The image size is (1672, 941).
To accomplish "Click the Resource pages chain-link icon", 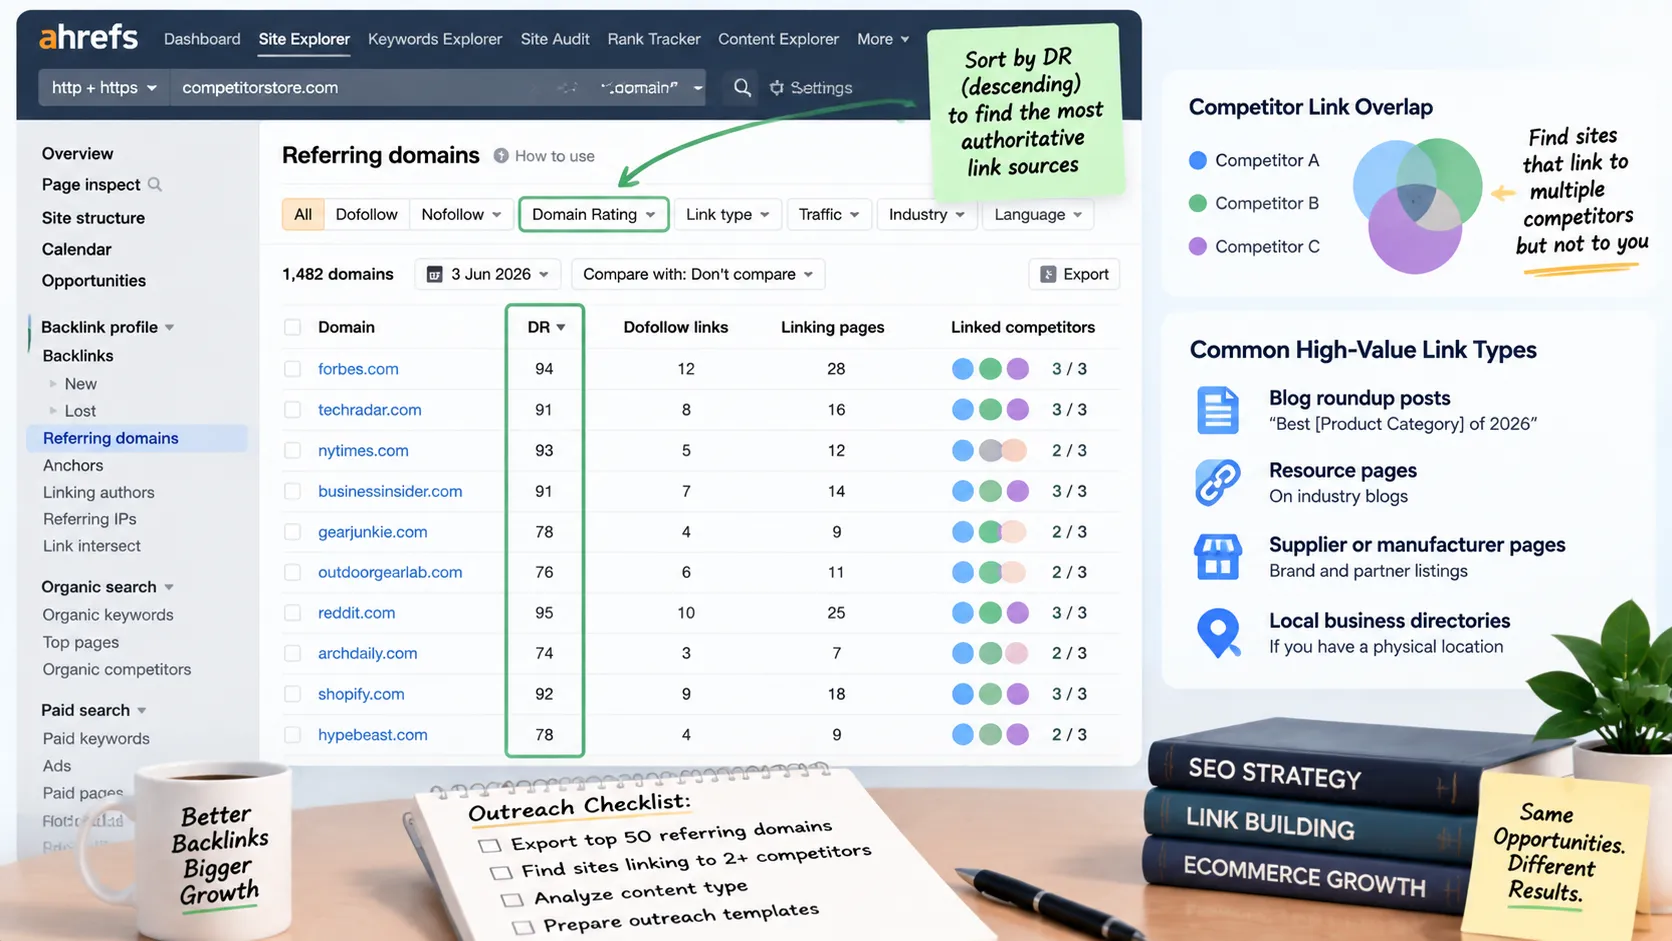I will [1218, 483].
